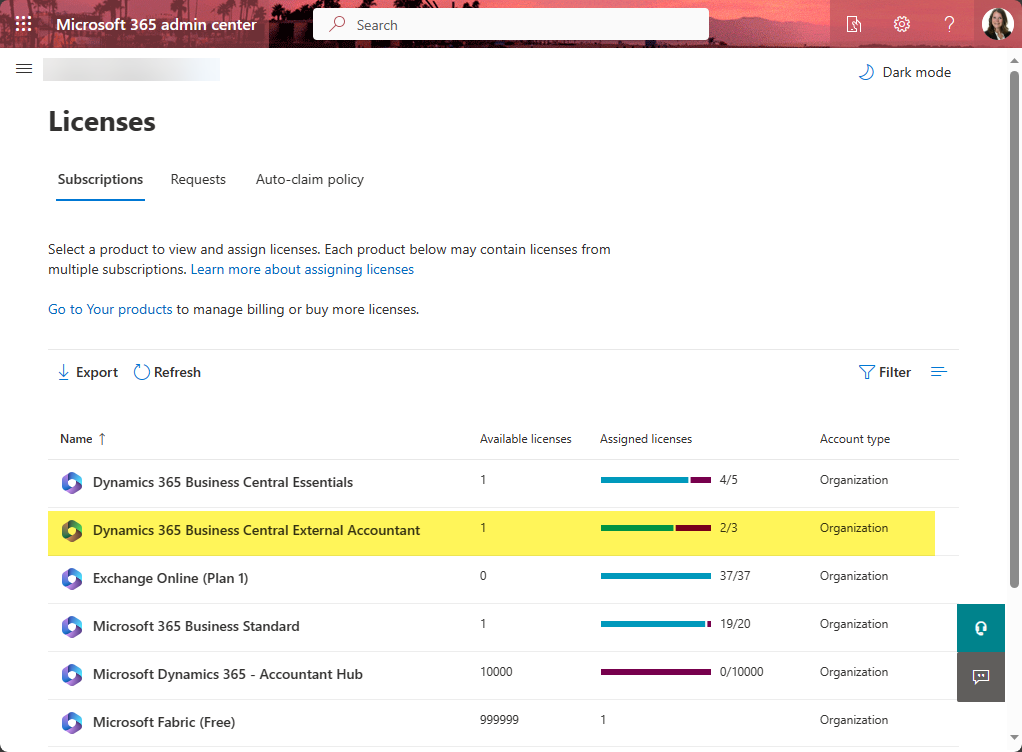Viewport: 1022px width, 752px height.
Task: Sort by the Name column arrow
Action: point(102,439)
